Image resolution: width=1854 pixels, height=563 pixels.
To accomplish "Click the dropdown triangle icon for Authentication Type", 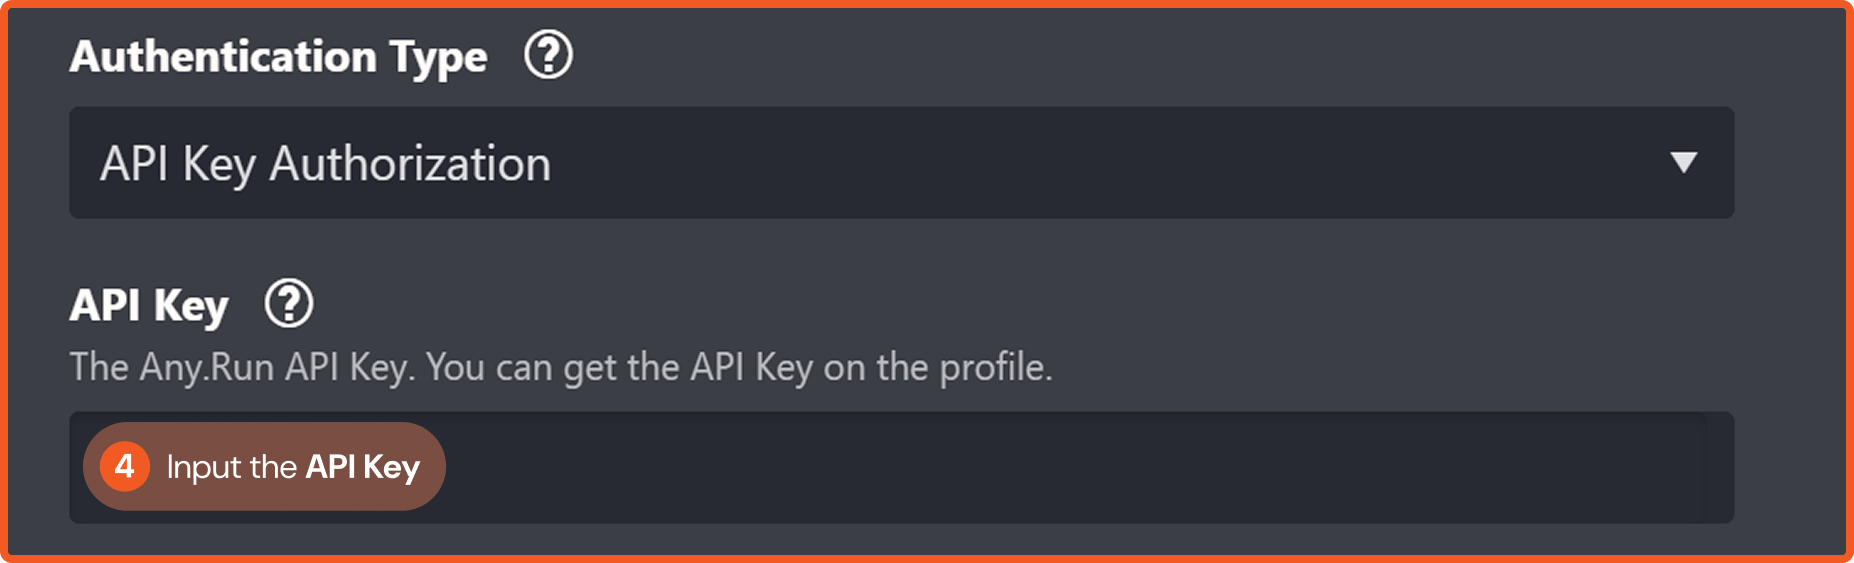I will 1684,163.
